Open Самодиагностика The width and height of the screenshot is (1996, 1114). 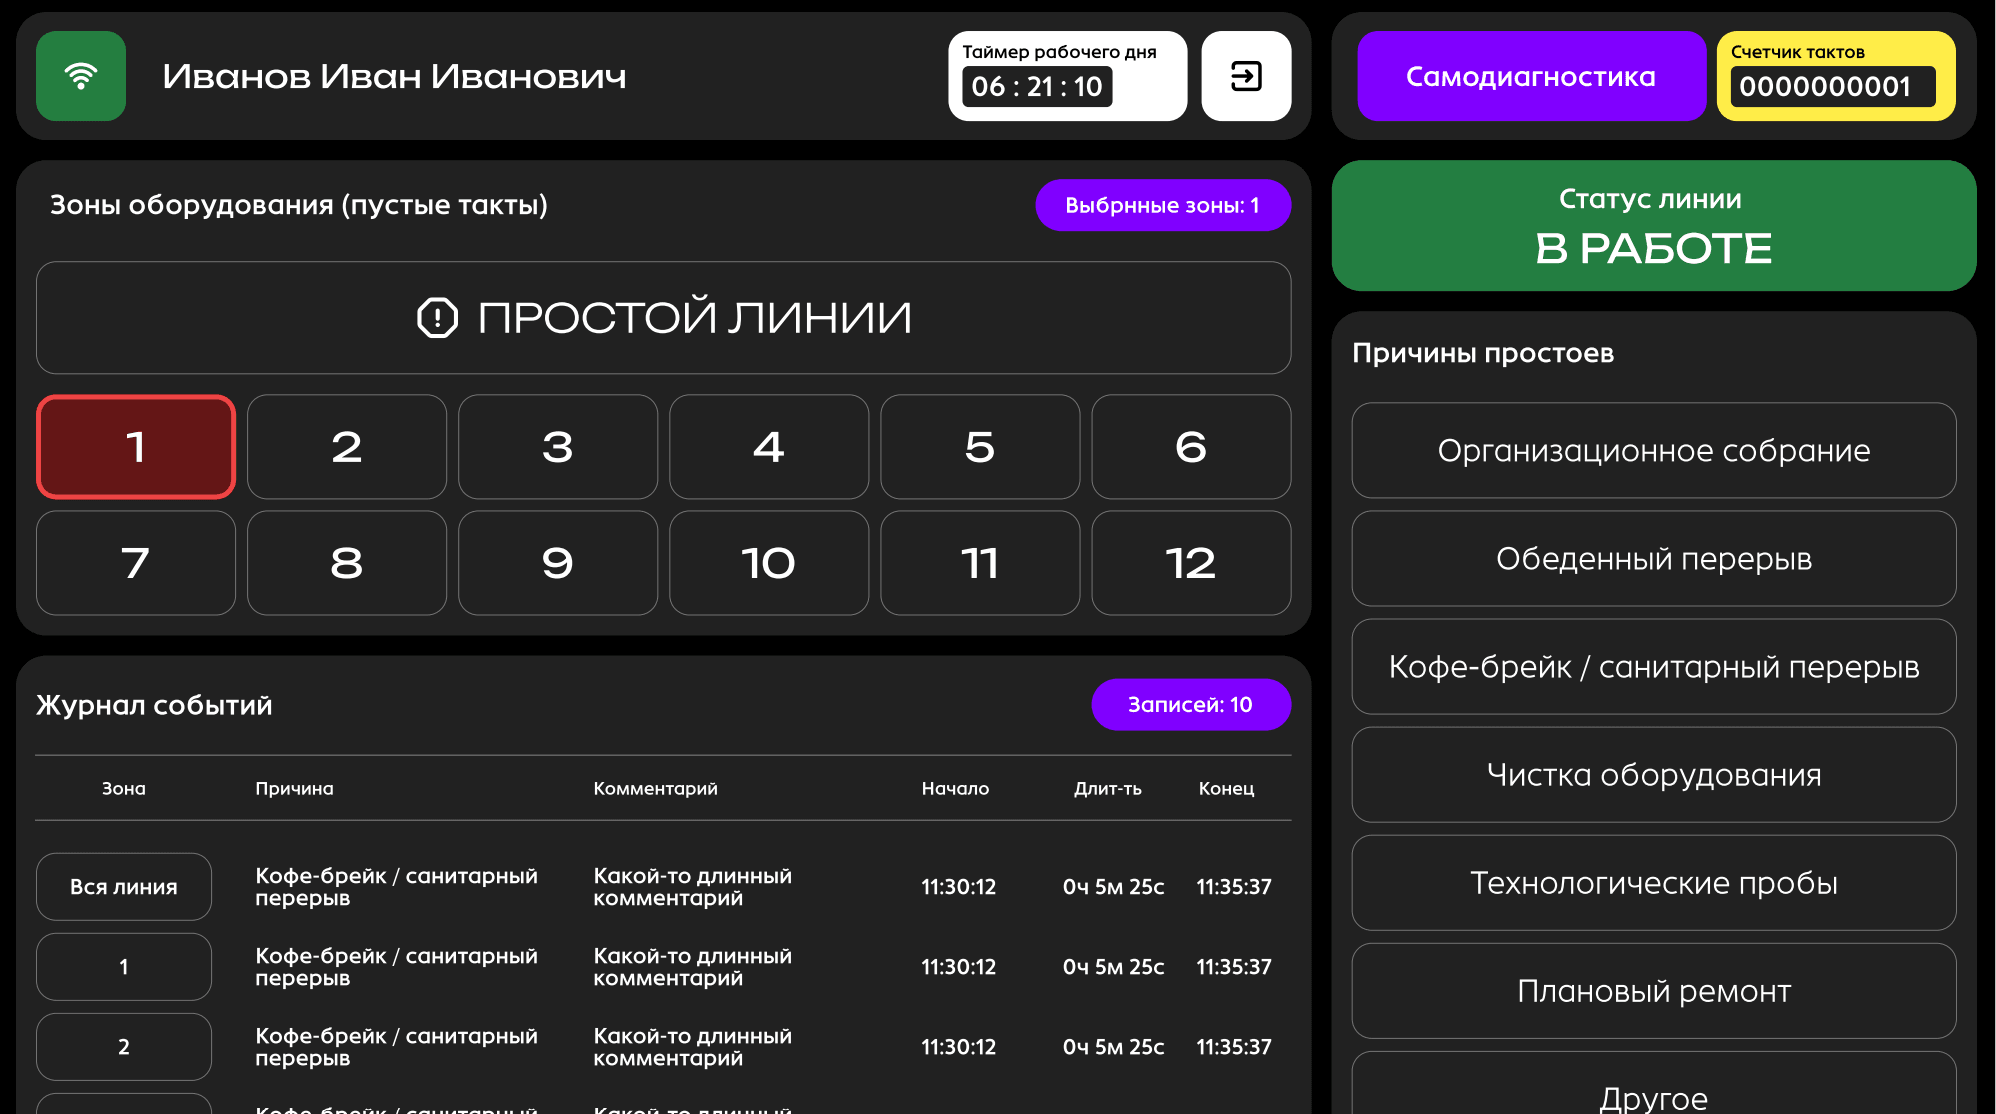point(1531,76)
